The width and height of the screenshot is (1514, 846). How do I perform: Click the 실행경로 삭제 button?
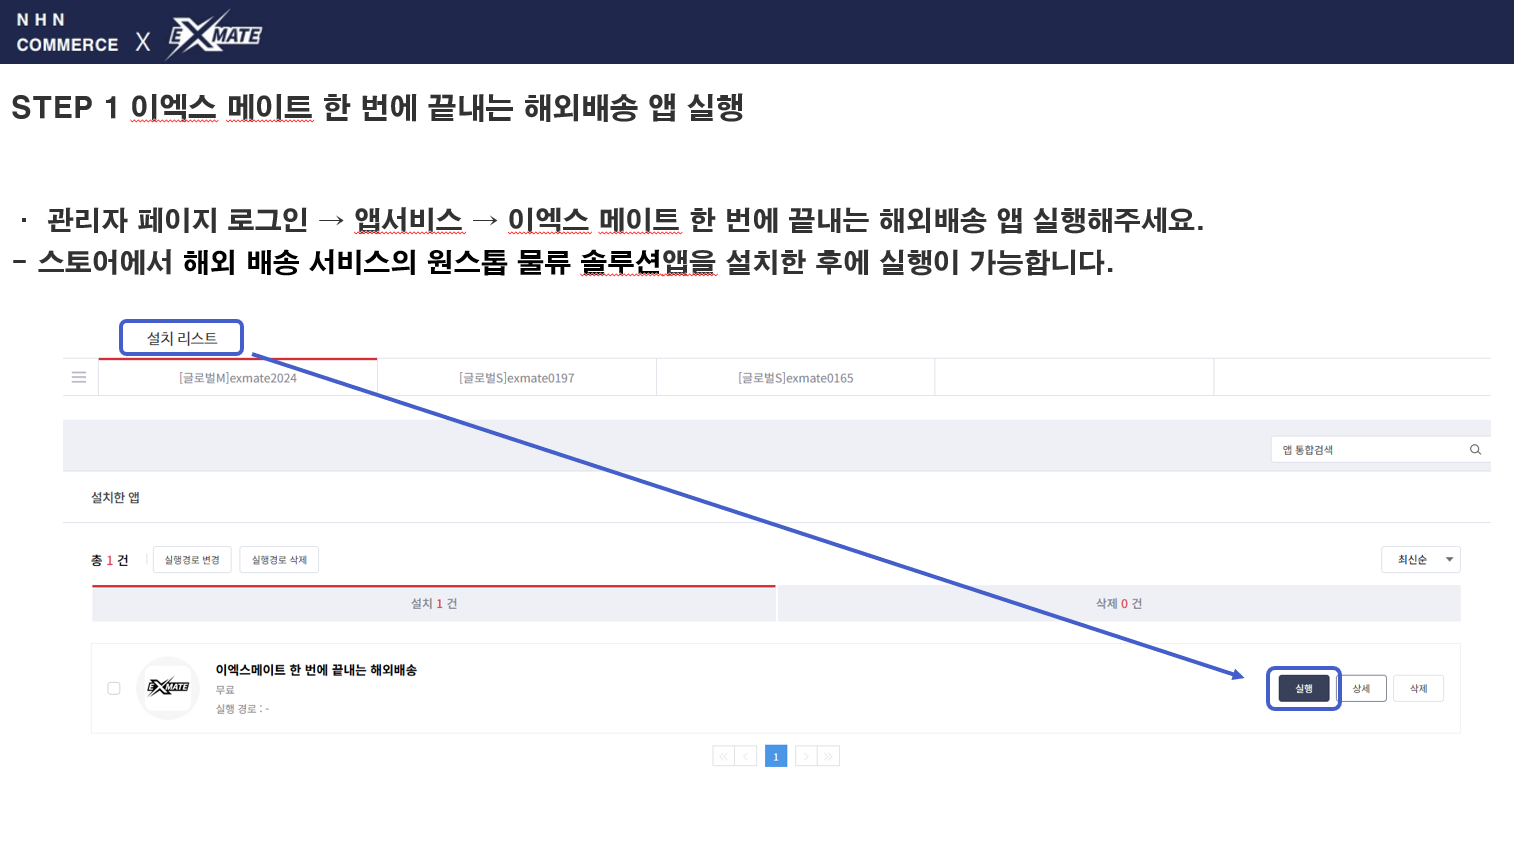coord(279,560)
